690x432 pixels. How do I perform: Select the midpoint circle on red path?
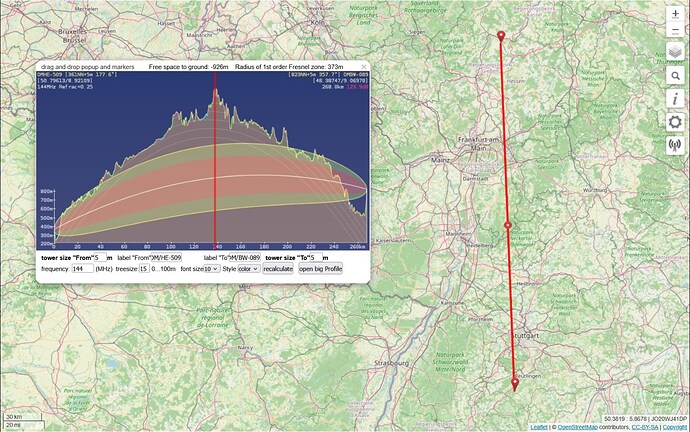(508, 225)
